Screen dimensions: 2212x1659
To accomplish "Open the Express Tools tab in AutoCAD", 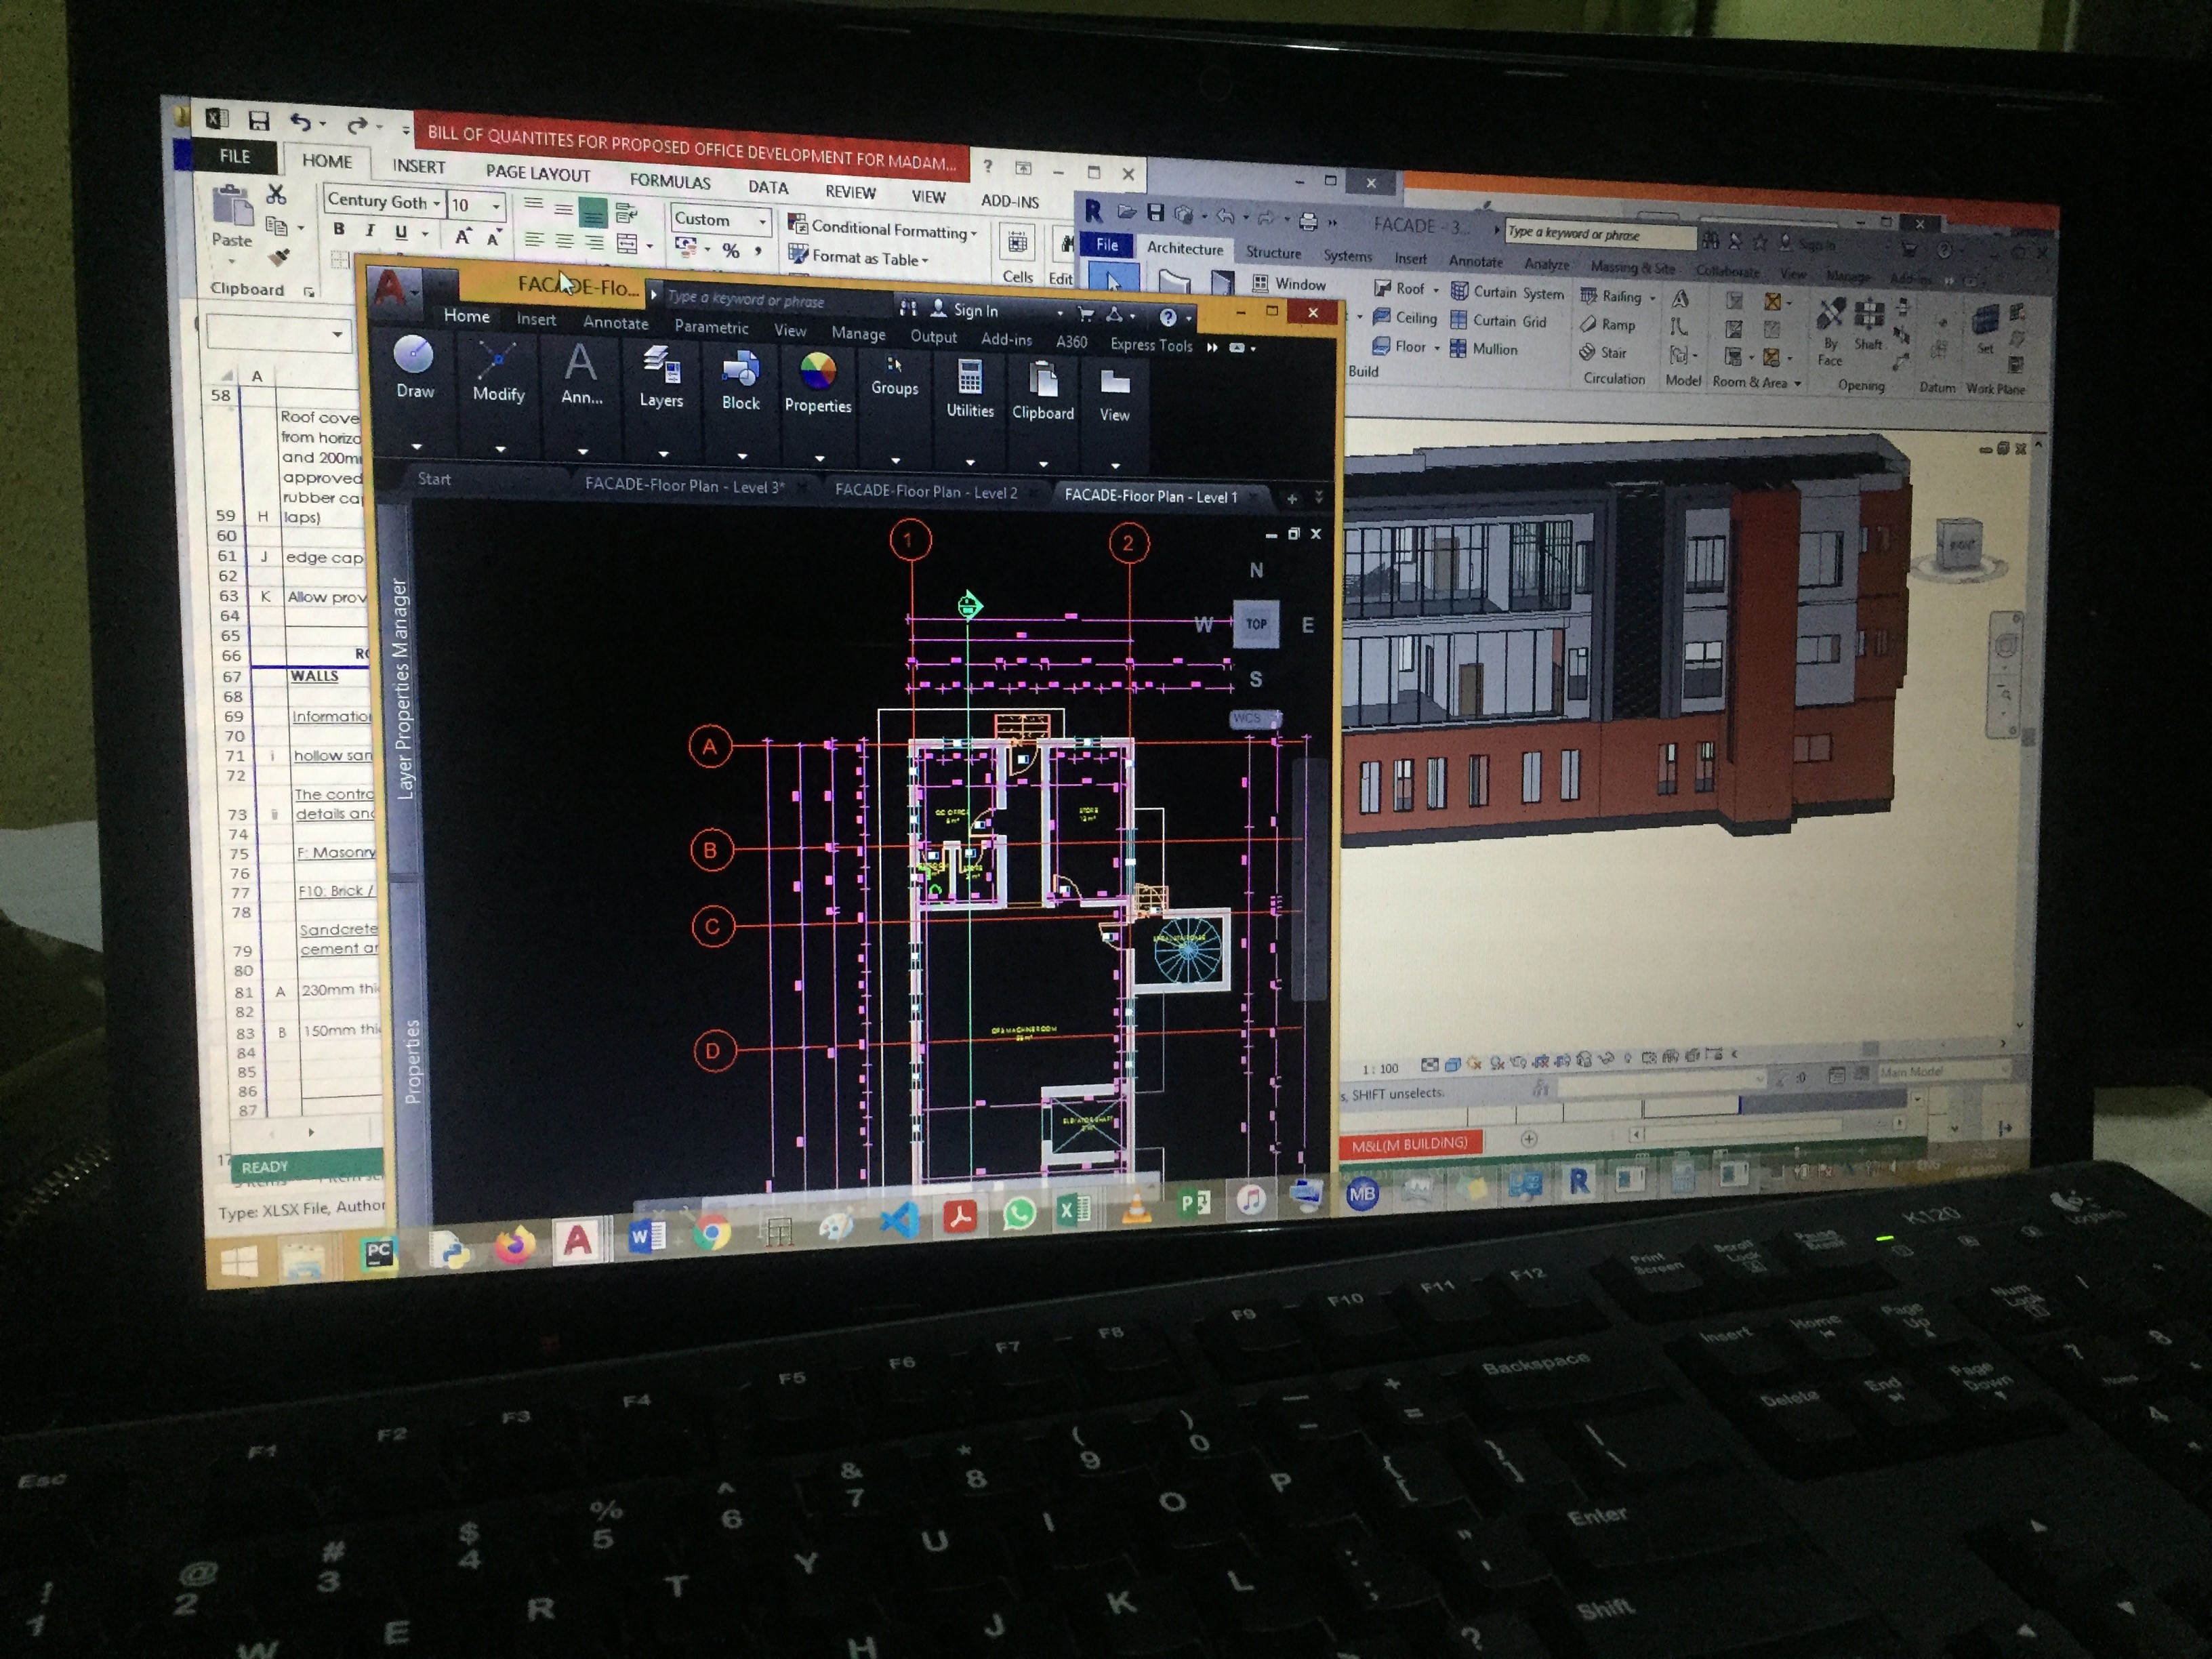I will (x=1151, y=344).
